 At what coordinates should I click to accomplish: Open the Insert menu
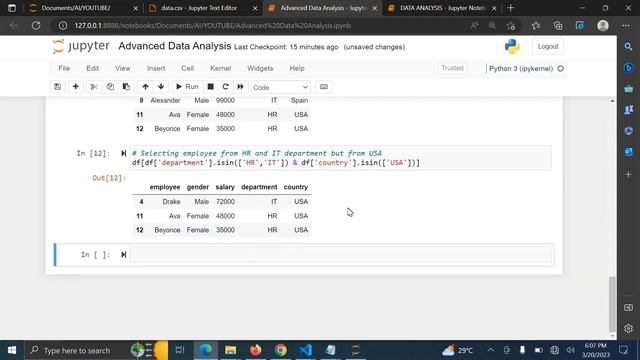point(156,68)
